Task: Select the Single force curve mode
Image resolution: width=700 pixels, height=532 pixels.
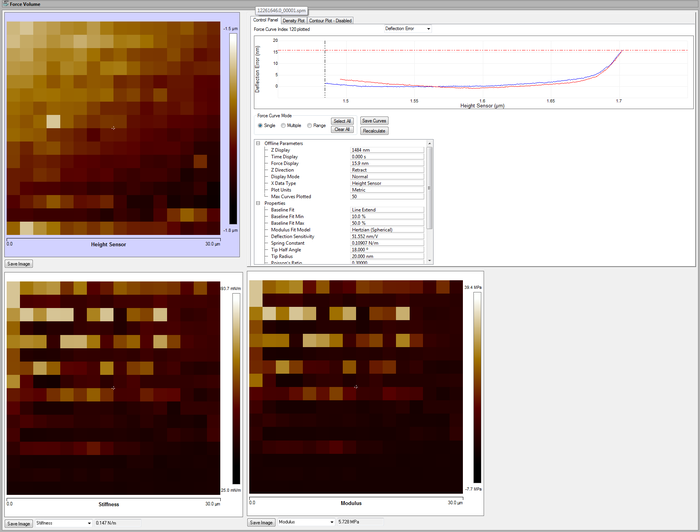Action: click(260, 125)
